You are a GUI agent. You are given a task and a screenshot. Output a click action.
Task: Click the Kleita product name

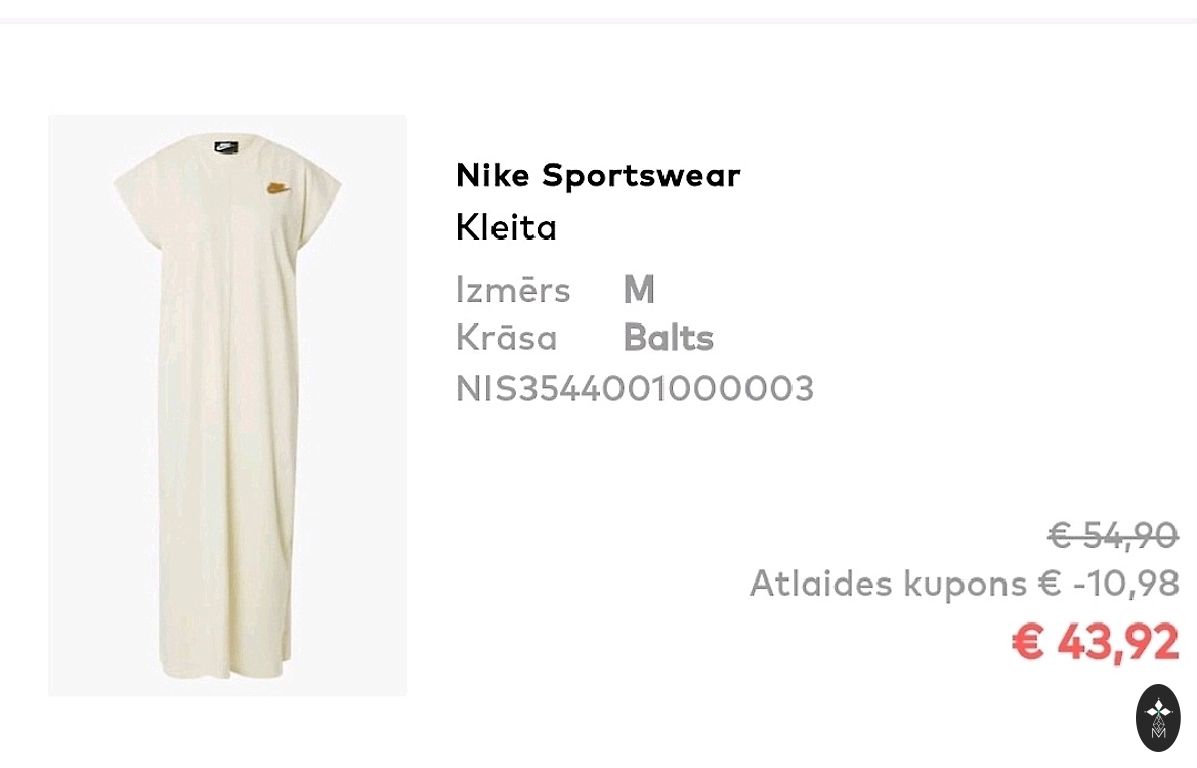(x=506, y=228)
